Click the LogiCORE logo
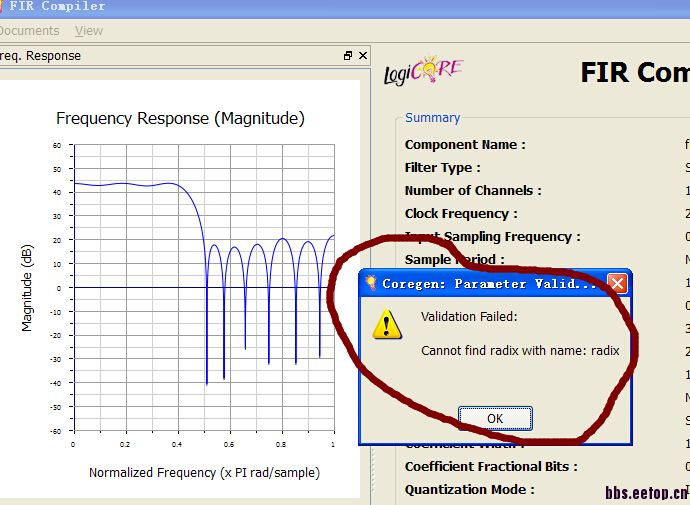 423,70
